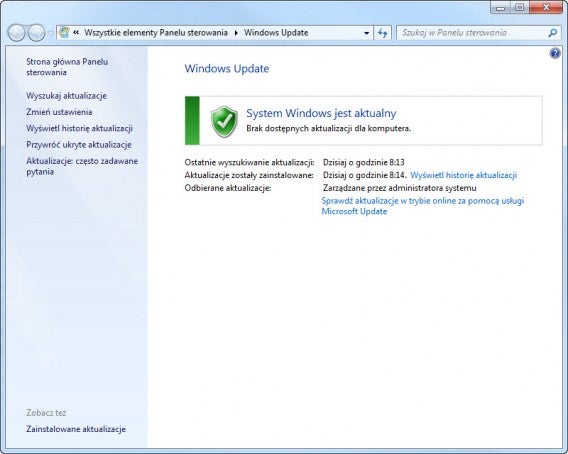Open Aktualizacje: często zadawane pytania link
568x454 pixels.
[82, 166]
